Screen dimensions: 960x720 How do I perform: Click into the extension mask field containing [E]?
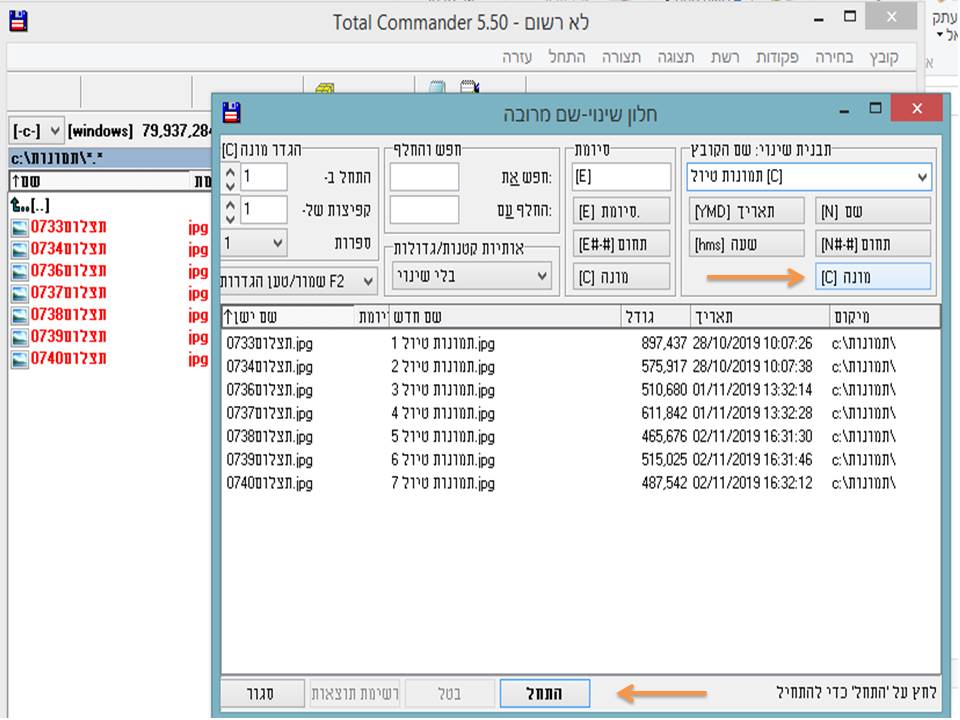pyautogui.click(x=621, y=177)
